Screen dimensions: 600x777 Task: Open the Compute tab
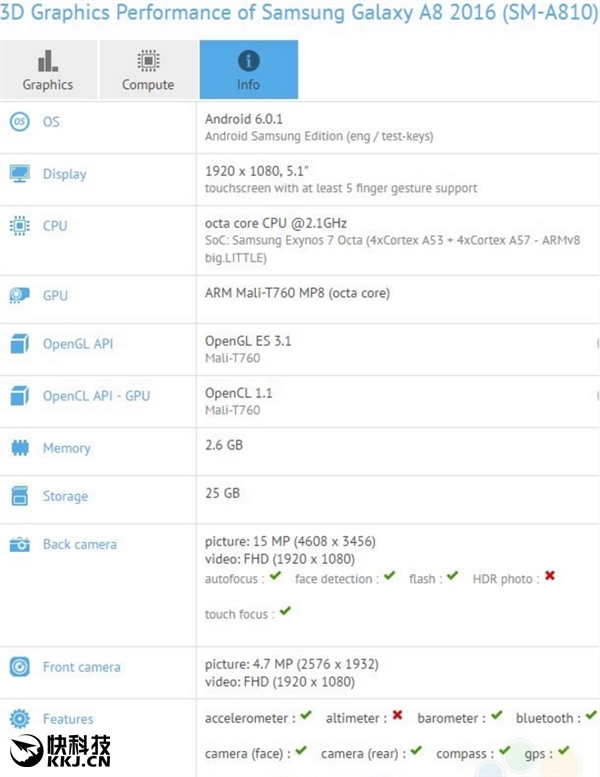pos(148,70)
